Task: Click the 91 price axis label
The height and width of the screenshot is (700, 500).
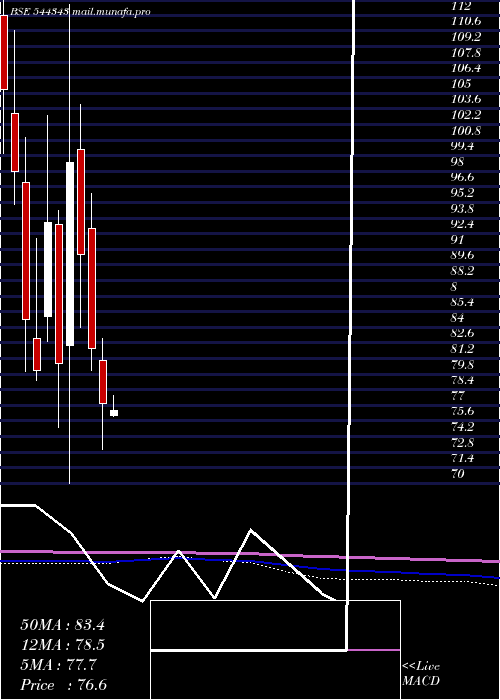Action: point(458,240)
